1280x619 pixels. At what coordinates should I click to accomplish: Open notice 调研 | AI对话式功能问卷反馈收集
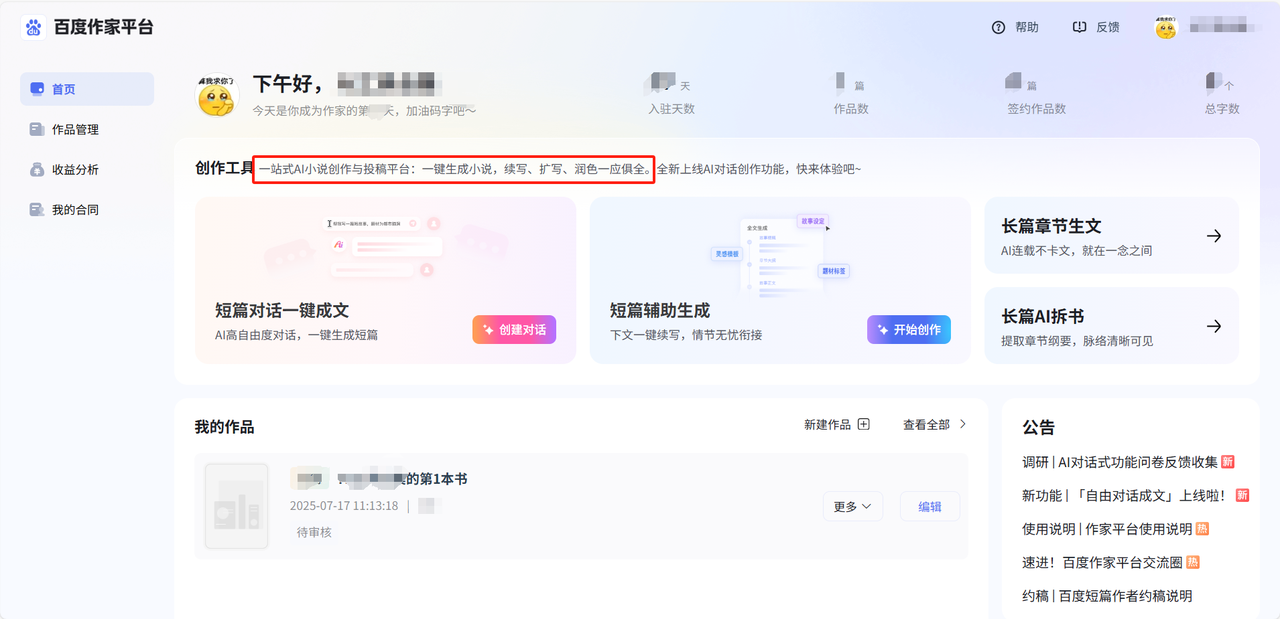(x=1120, y=462)
